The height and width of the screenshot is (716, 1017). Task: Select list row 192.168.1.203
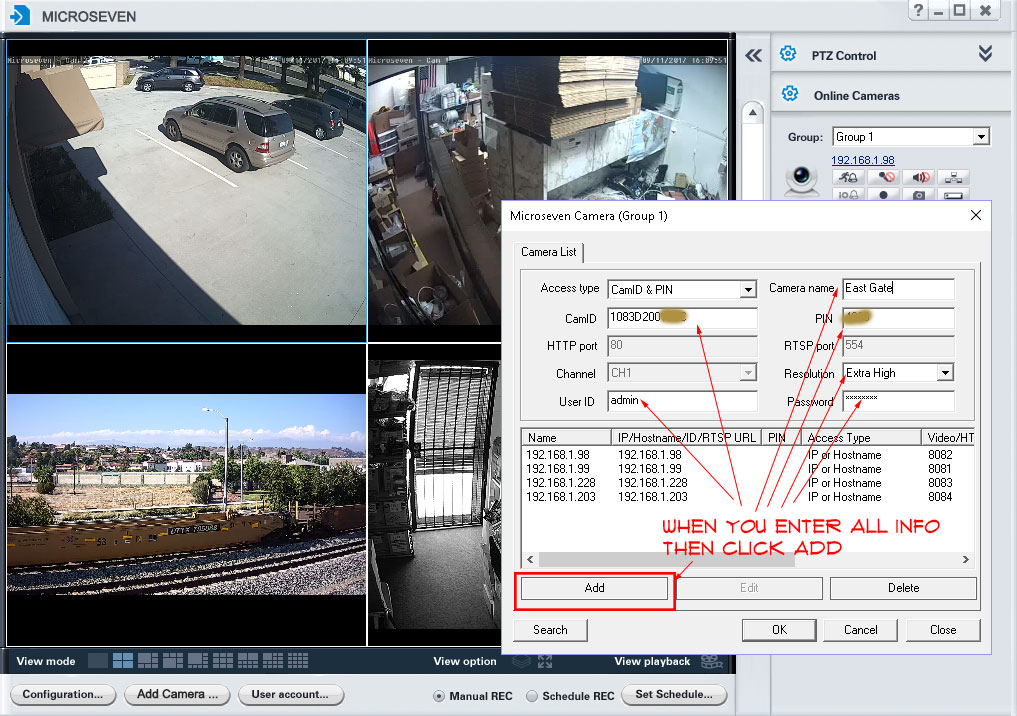[x=747, y=497]
